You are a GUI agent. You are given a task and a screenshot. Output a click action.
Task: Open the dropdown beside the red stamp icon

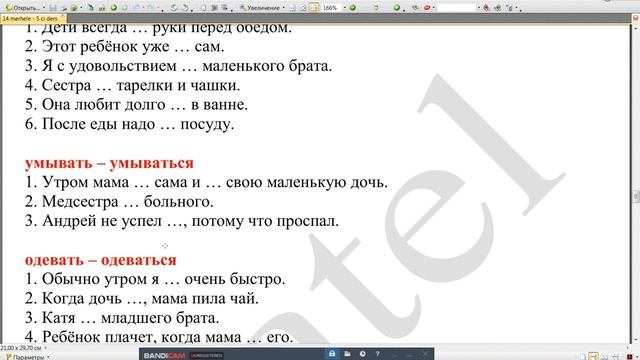pyautogui.click(x=433, y=8)
